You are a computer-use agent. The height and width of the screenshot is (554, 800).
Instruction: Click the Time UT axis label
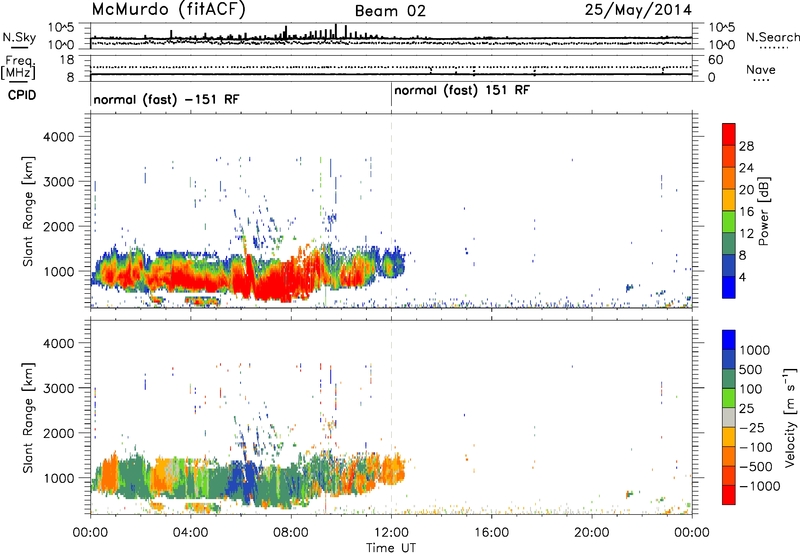click(391, 548)
